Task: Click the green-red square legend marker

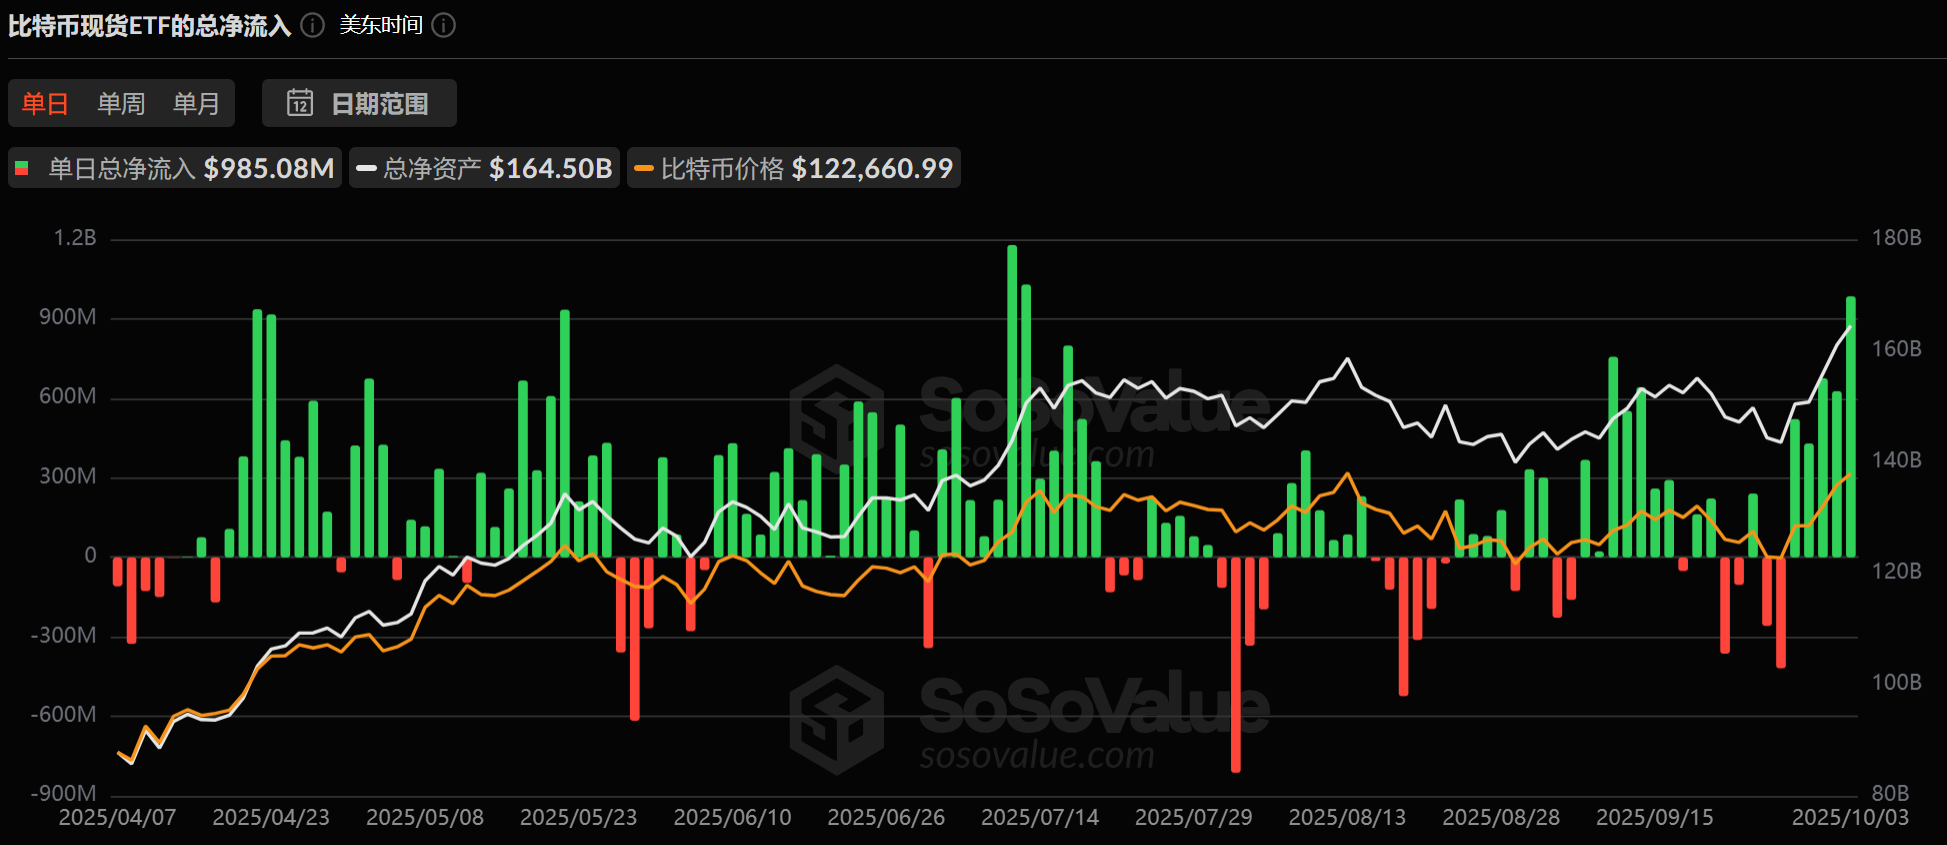Action: (22, 168)
